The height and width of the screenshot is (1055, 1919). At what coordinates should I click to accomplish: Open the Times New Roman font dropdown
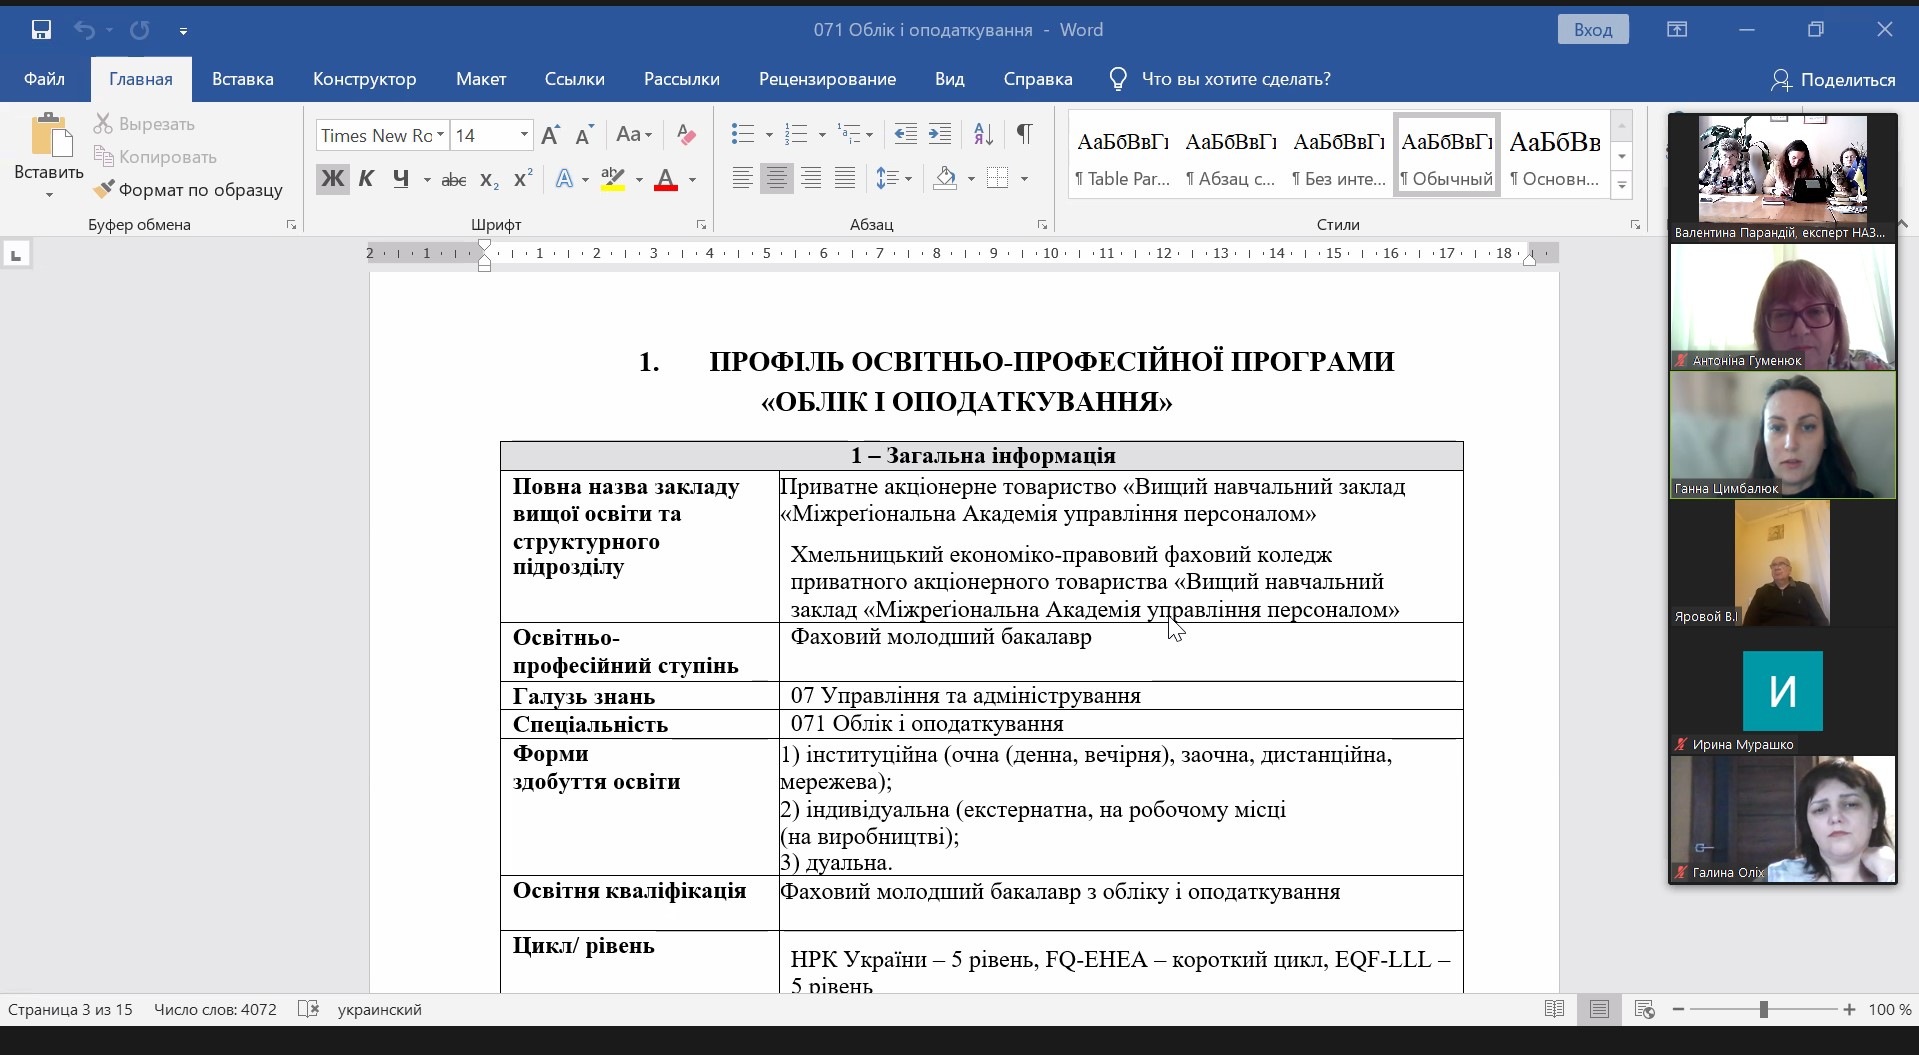(440, 135)
